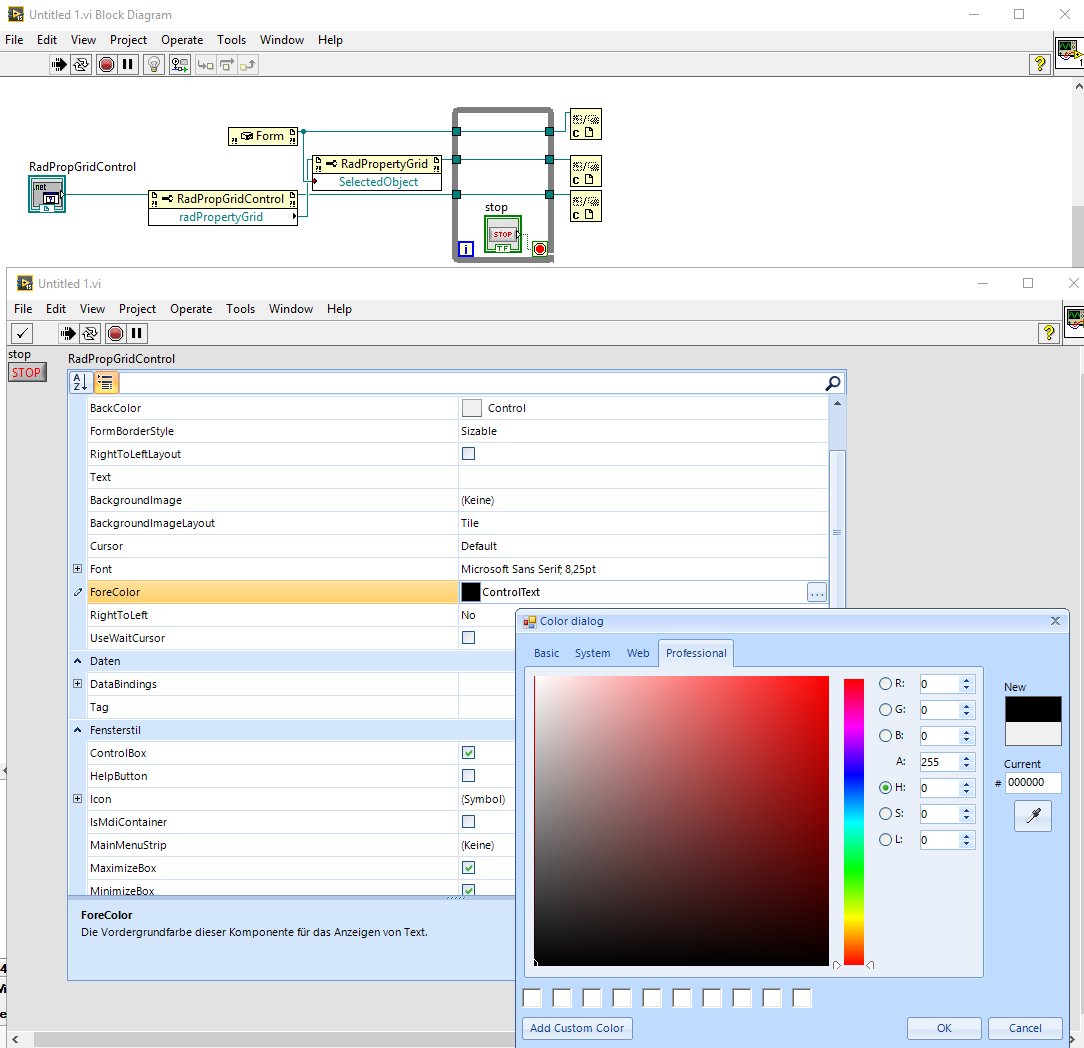Image resolution: width=1084 pixels, height=1048 pixels.
Task: Select the R radio button in color dialog
Action: [885, 684]
